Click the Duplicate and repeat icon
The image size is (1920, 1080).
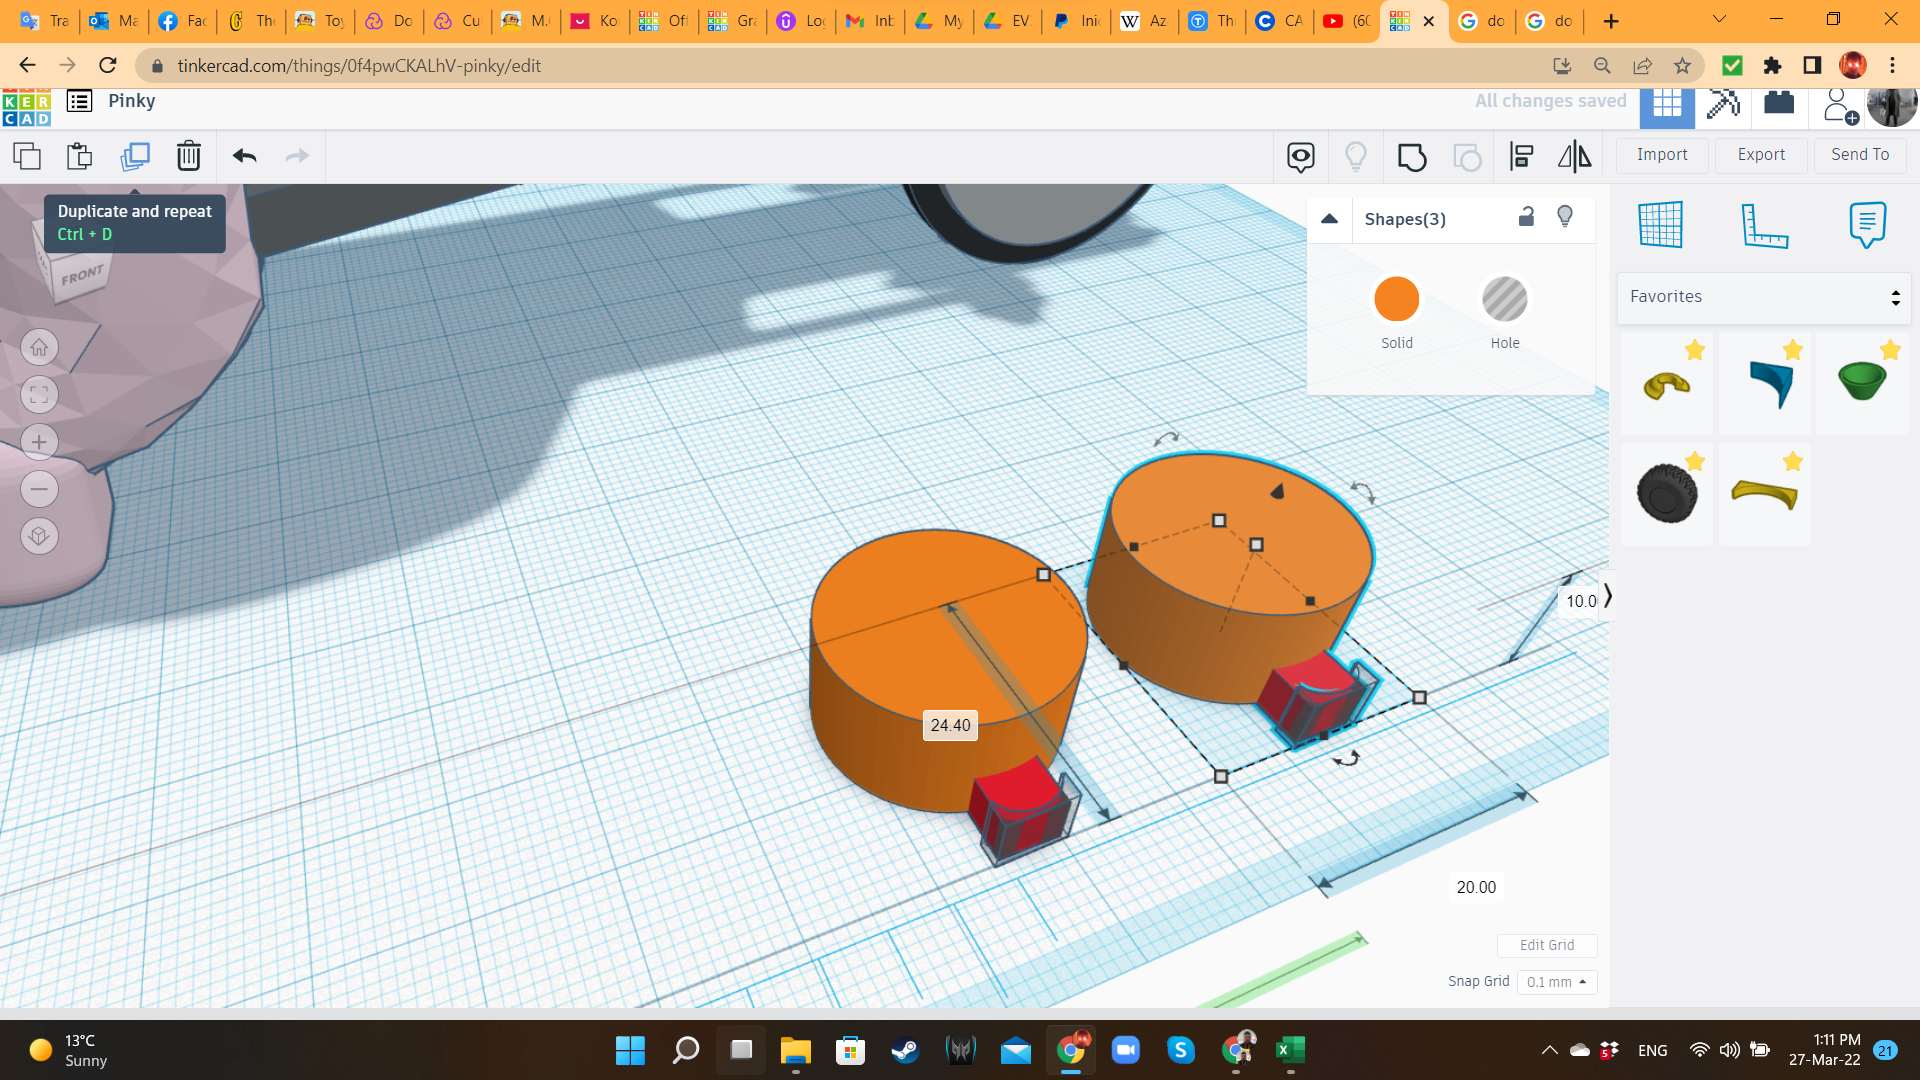[135, 156]
